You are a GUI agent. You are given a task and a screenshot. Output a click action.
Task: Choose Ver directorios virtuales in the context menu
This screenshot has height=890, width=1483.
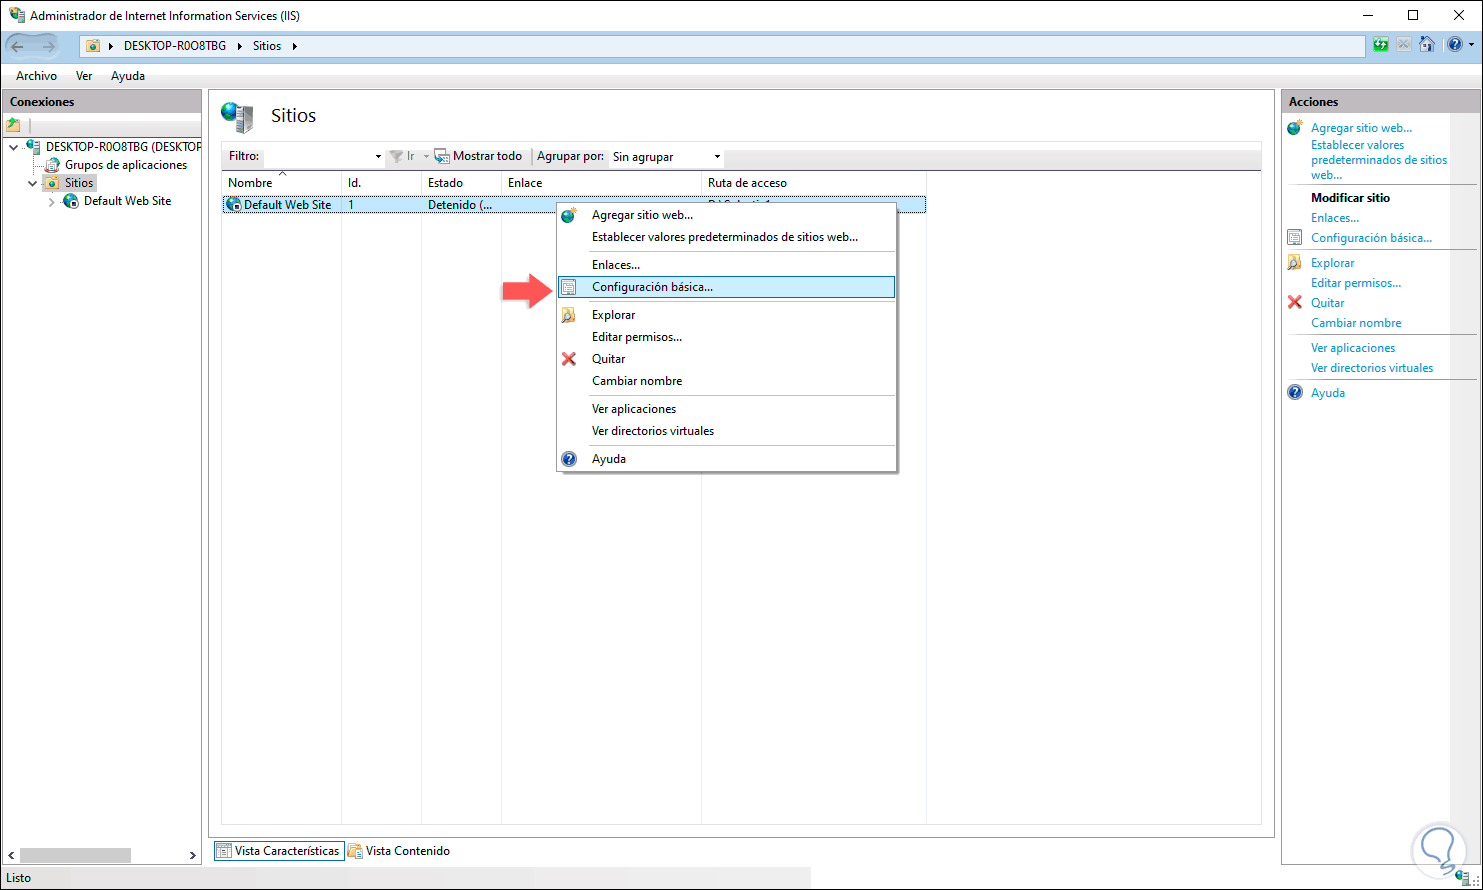726,431
